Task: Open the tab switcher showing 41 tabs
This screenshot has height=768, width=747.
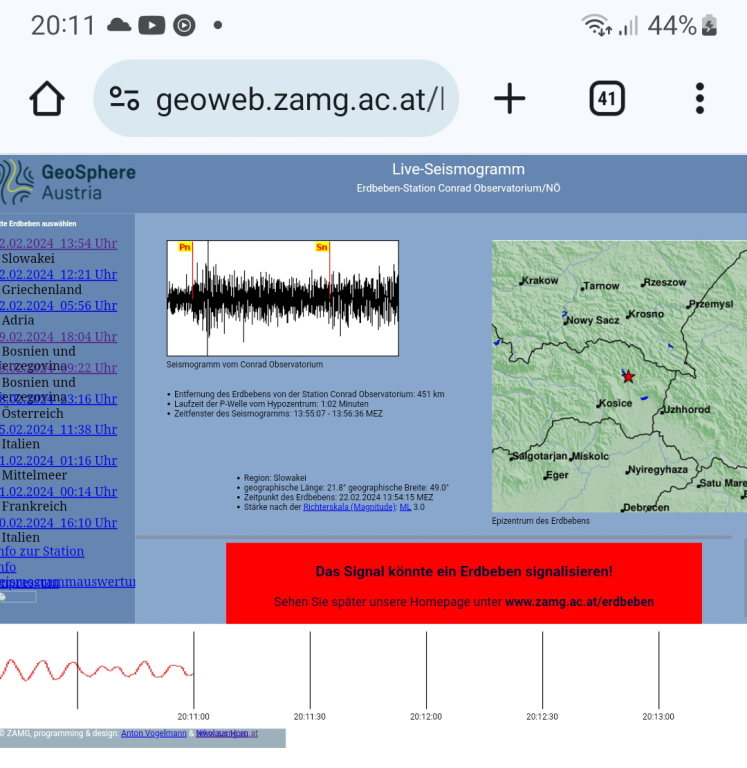Action: 606,99
